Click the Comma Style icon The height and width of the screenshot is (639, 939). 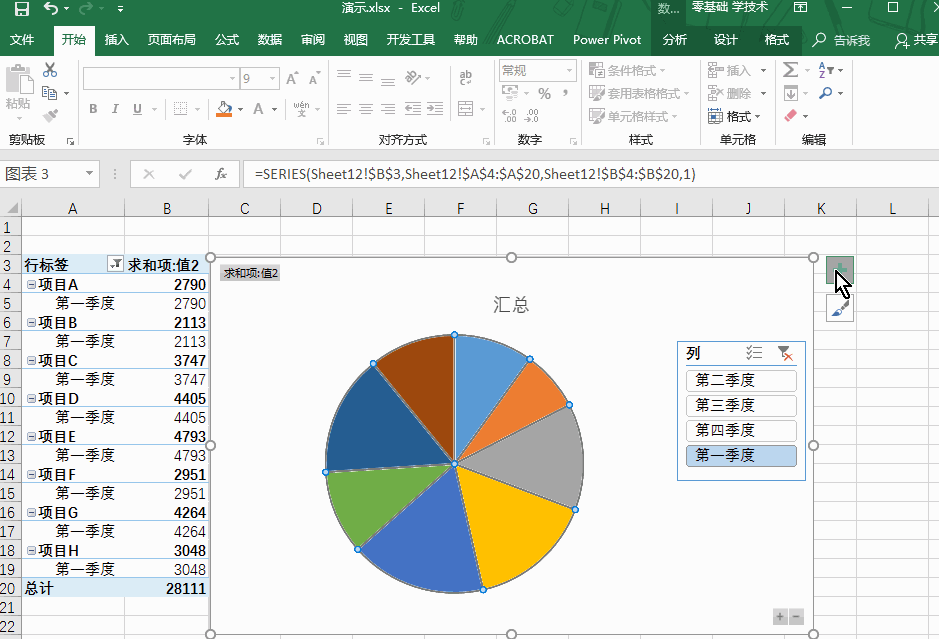pyautogui.click(x=565, y=93)
